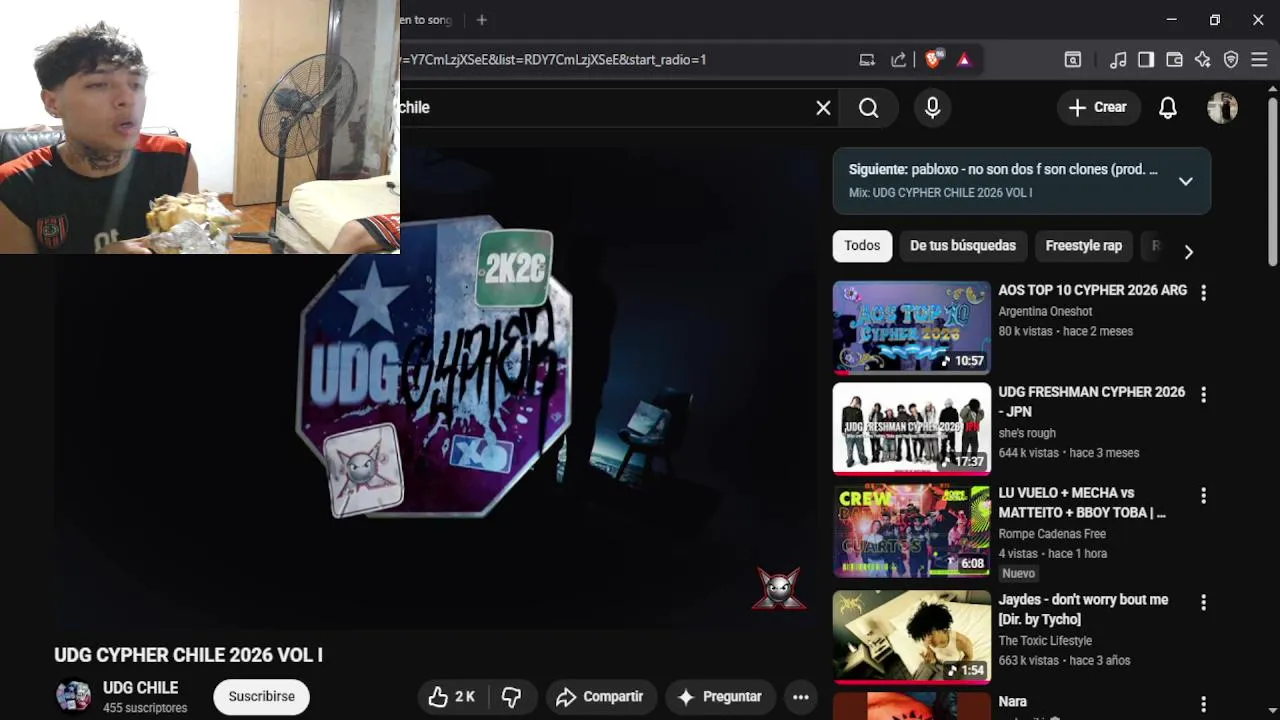Open LU VUELO + MECHA video thumbnail
The image size is (1280, 720).
[912, 531]
